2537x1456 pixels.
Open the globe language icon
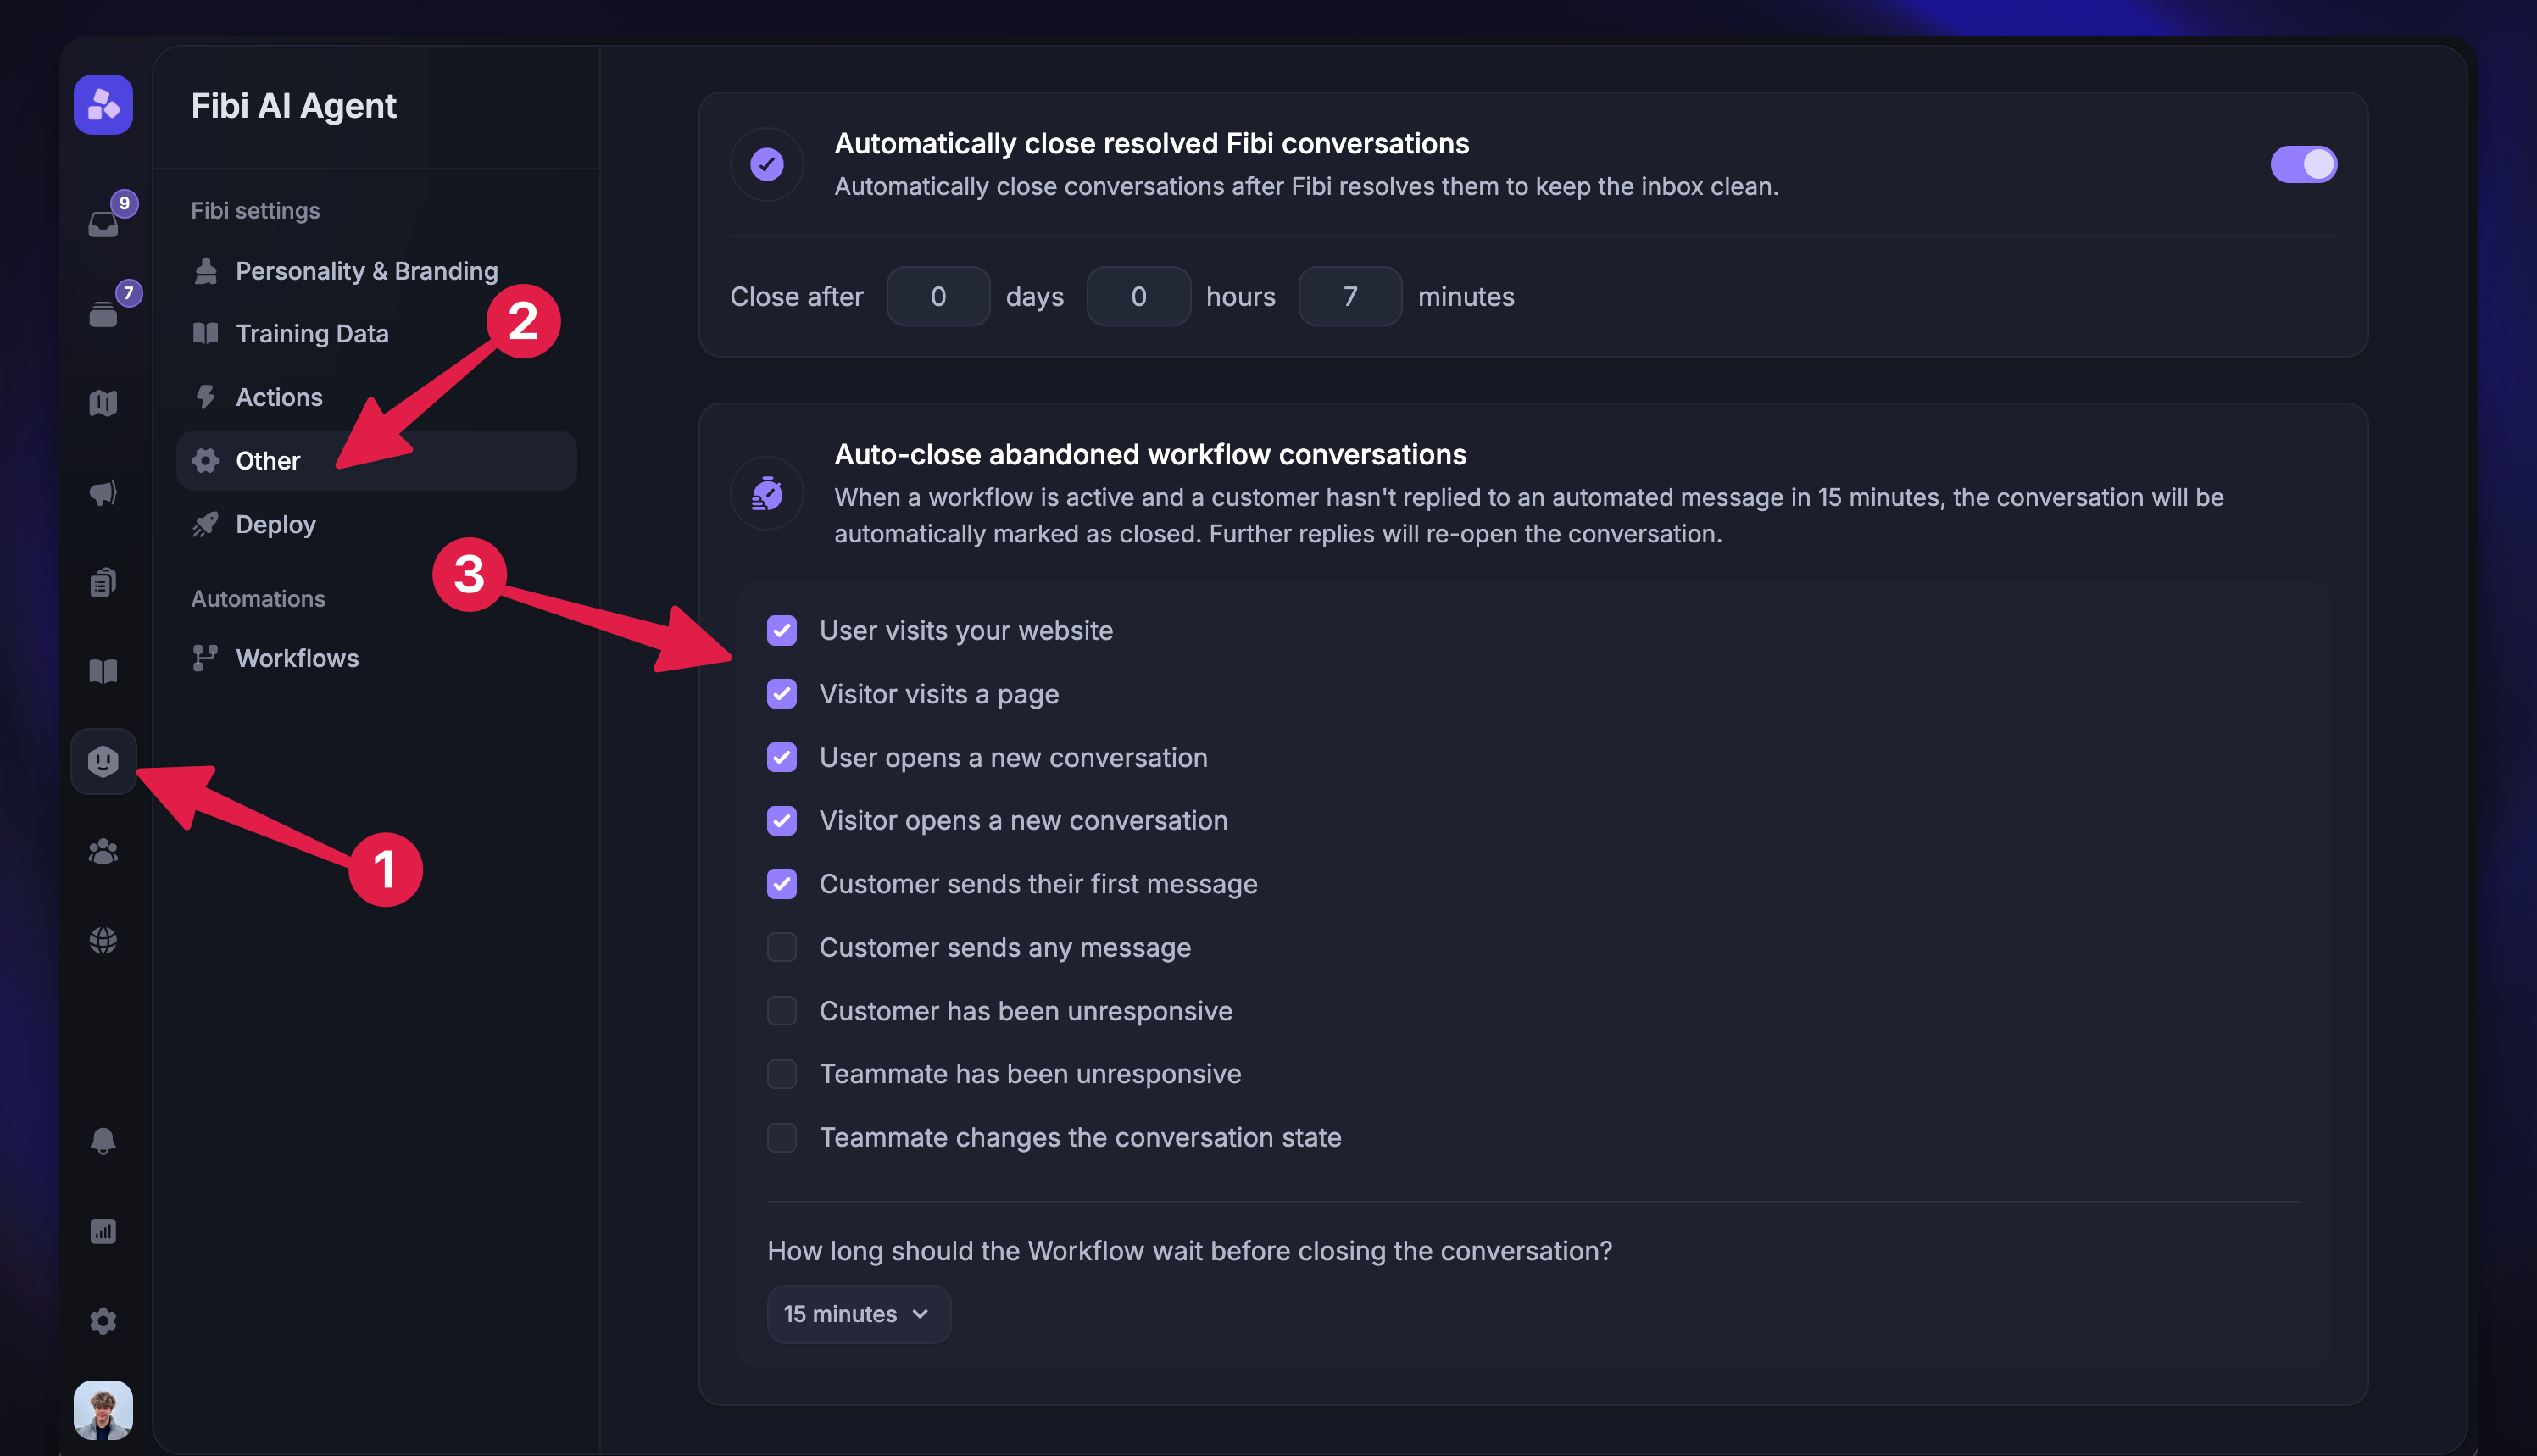(103, 940)
